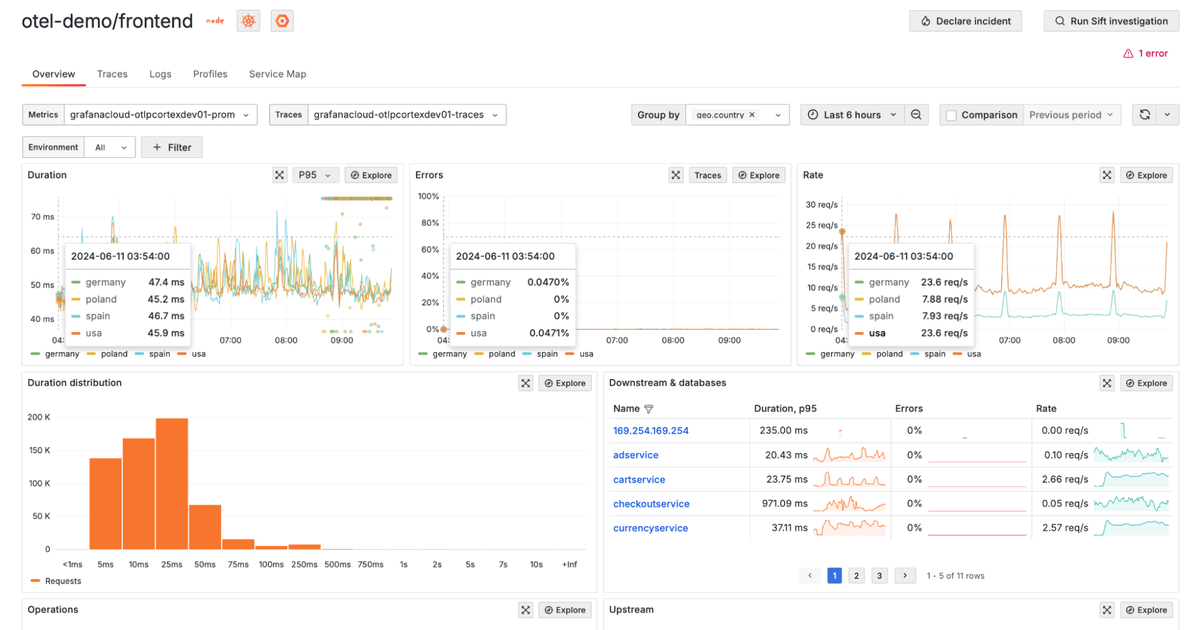Click the zoom out time range icon
Viewport: 1200px width, 630px height.
click(916, 115)
